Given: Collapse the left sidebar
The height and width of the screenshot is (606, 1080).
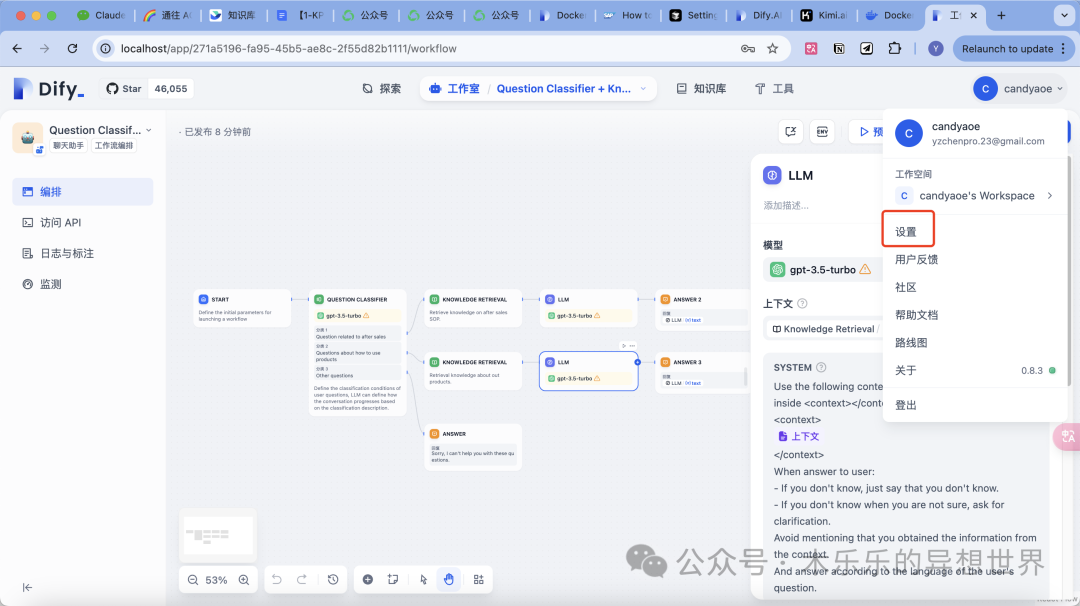Looking at the screenshot, I should click(28, 587).
